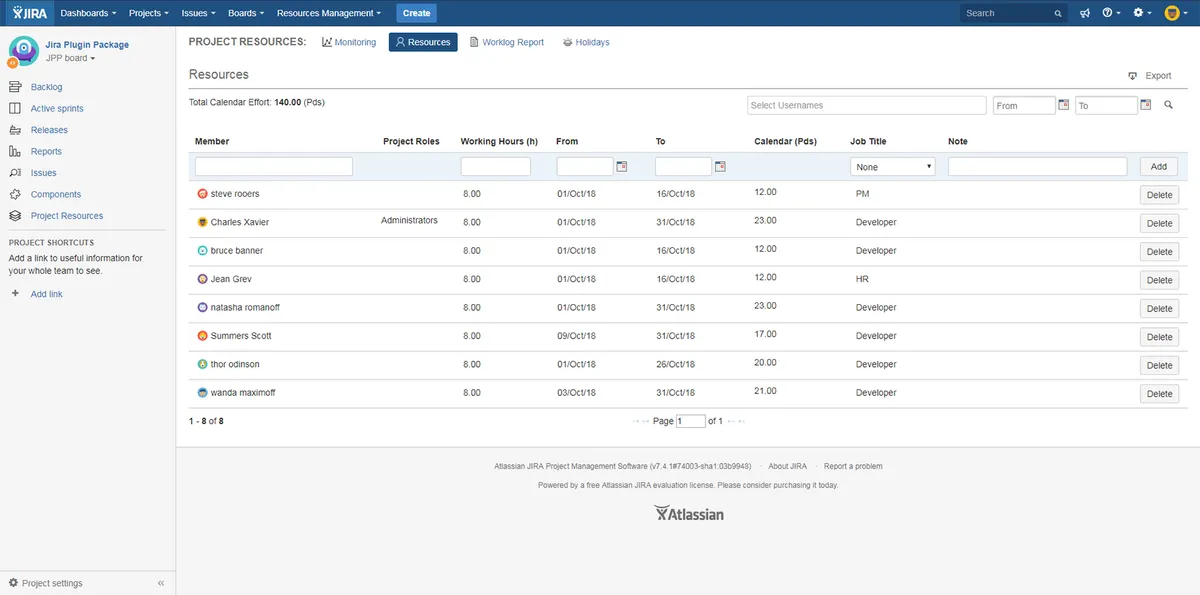Click wanda maximoff's avatar icon
The image size is (1200, 595).
click(202, 393)
